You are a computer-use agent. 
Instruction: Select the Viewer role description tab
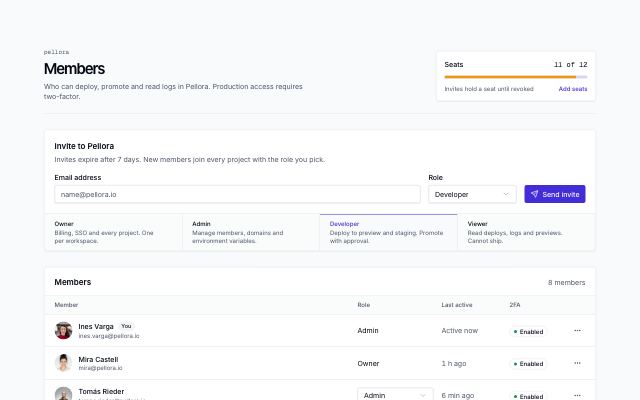point(526,232)
